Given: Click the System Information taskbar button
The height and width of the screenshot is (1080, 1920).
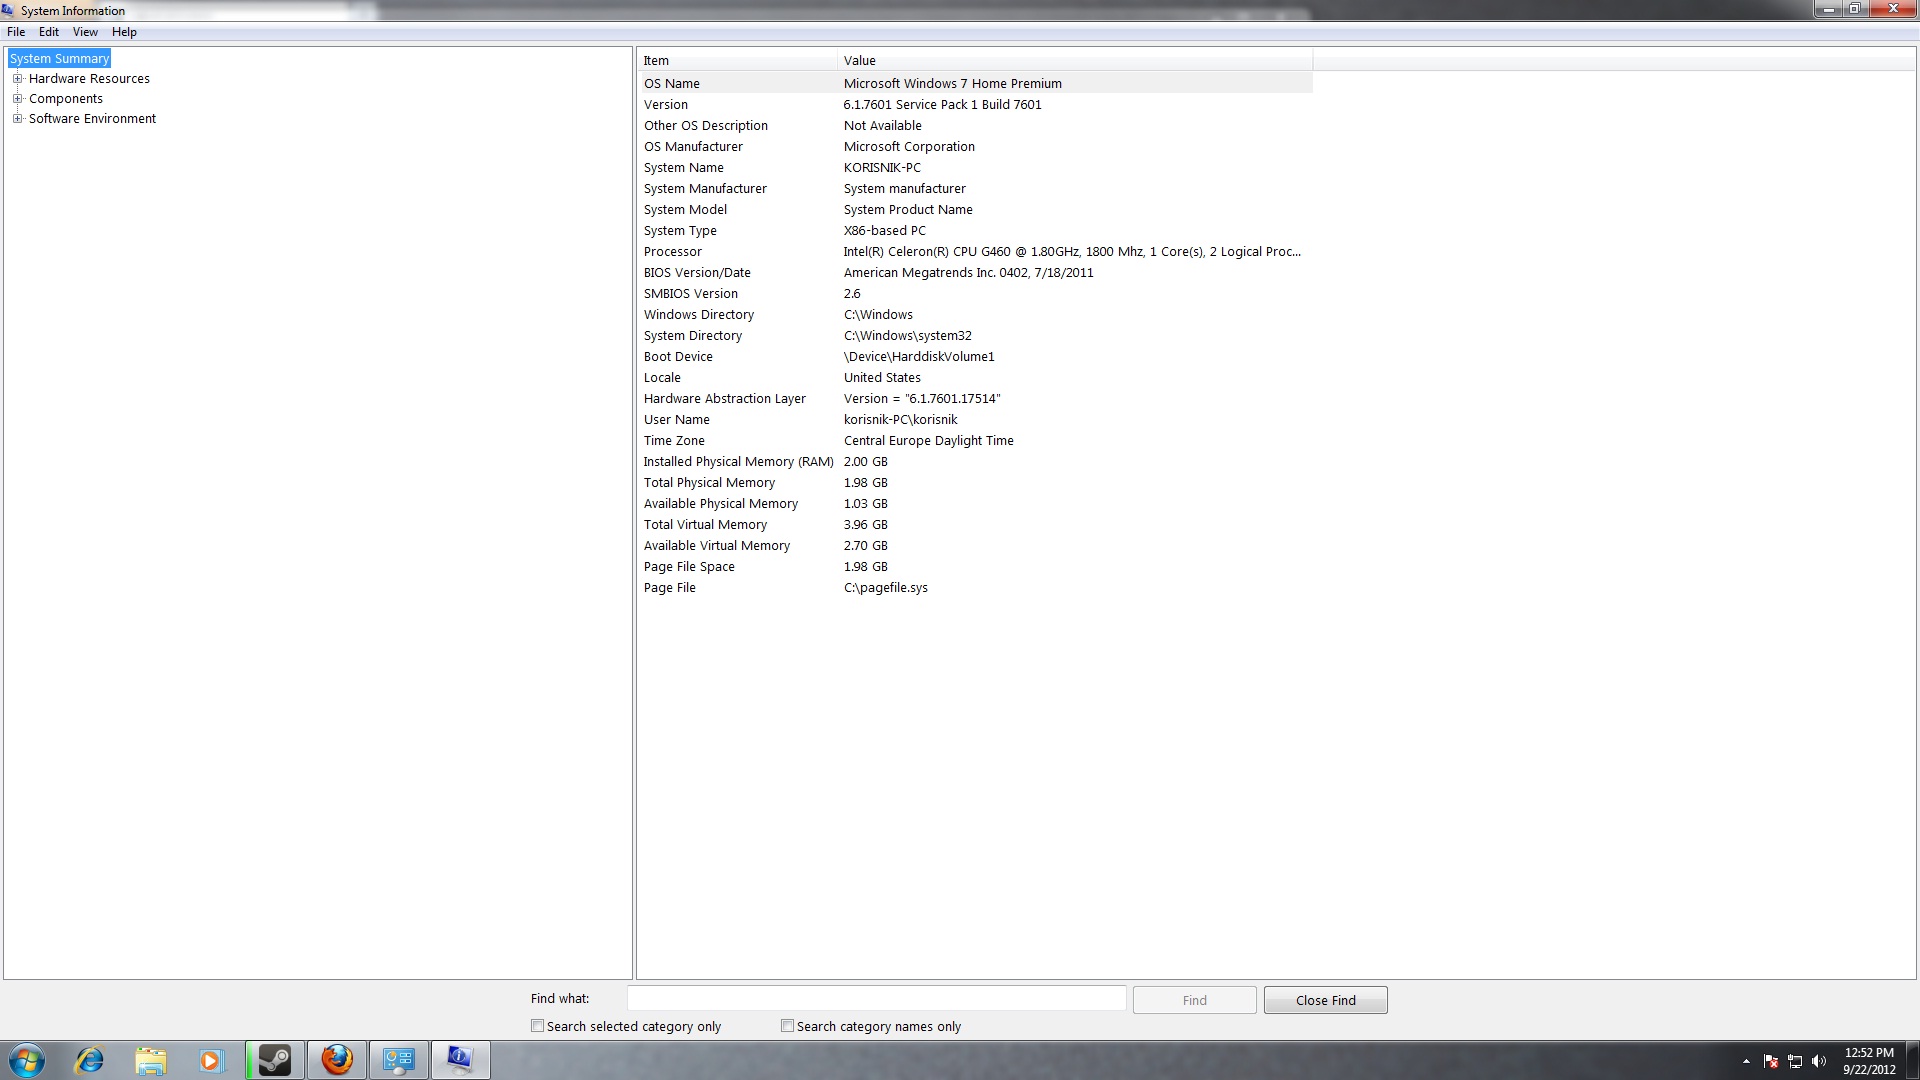Looking at the screenshot, I should pyautogui.click(x=461, y=1060).
